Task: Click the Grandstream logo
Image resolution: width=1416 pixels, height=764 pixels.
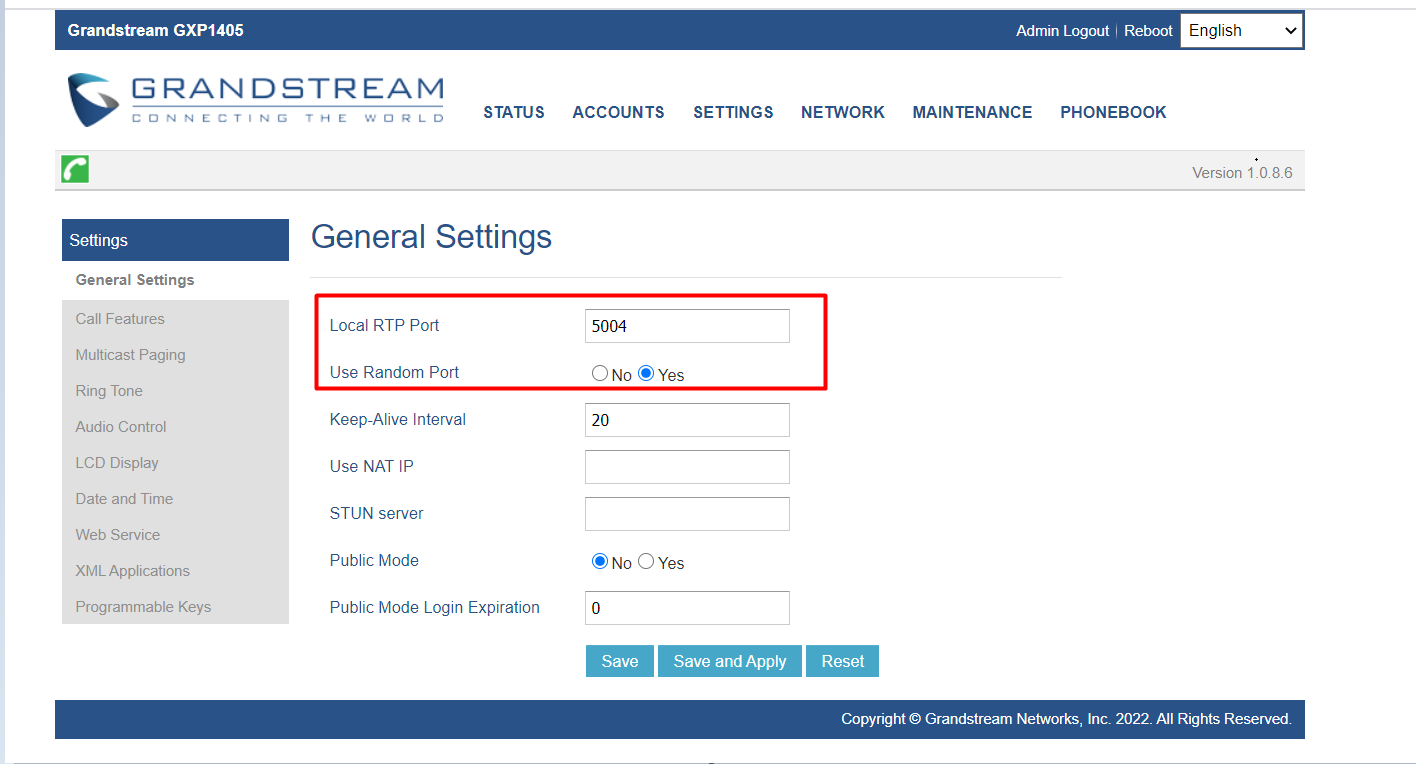Action: [x=256, y=100]
